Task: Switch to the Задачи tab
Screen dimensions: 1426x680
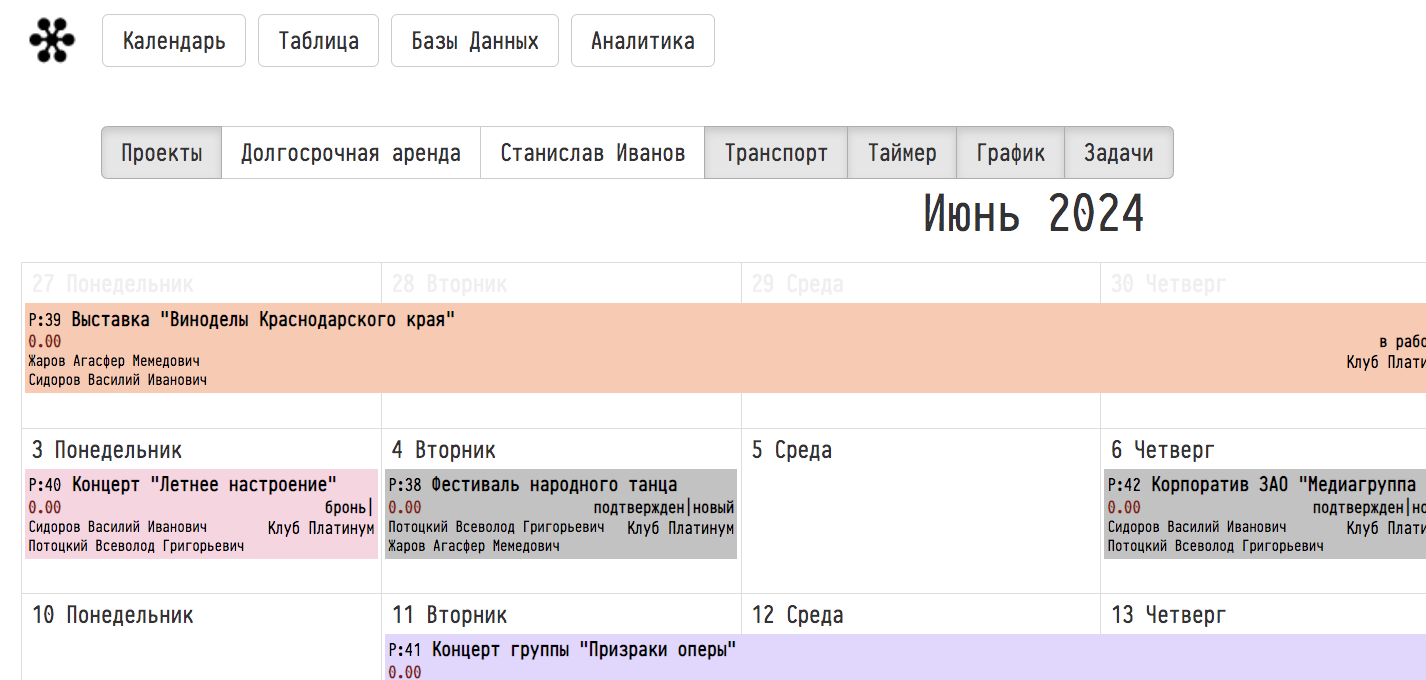Action: point(1118,153)
